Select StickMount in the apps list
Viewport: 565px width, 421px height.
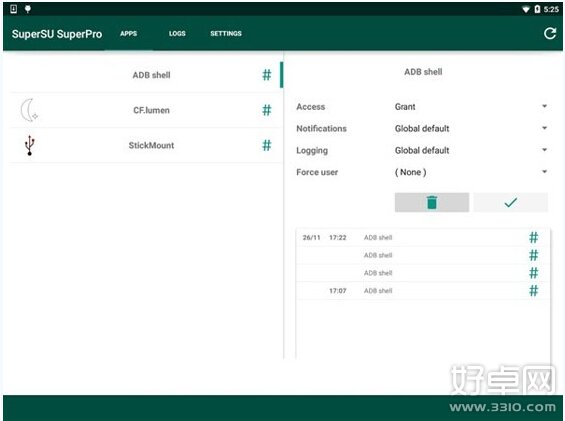tap(145, 145)
